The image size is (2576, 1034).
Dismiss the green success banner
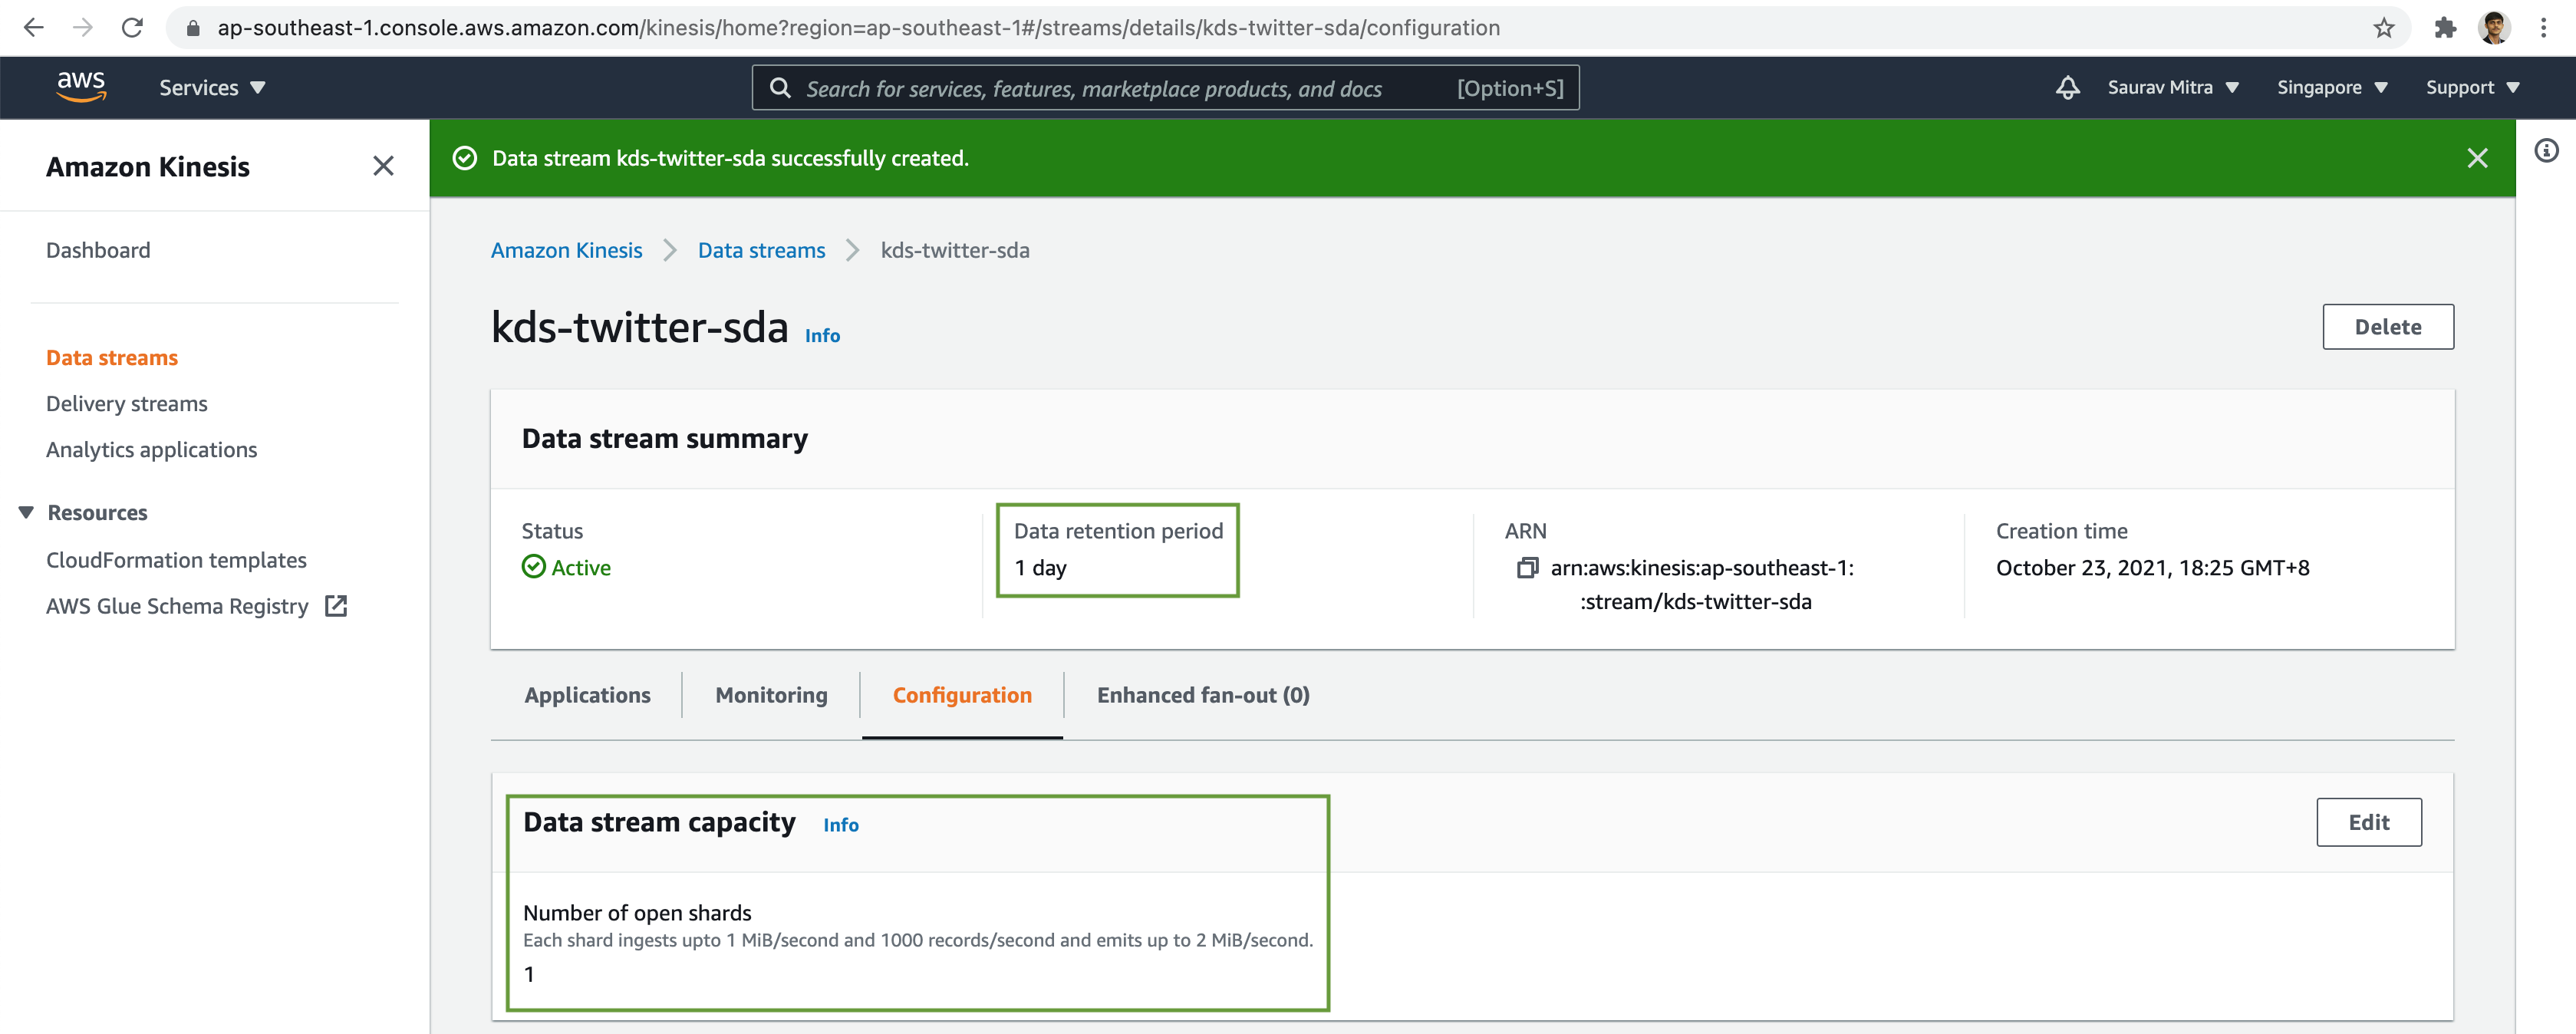[x=2477, y=158]
